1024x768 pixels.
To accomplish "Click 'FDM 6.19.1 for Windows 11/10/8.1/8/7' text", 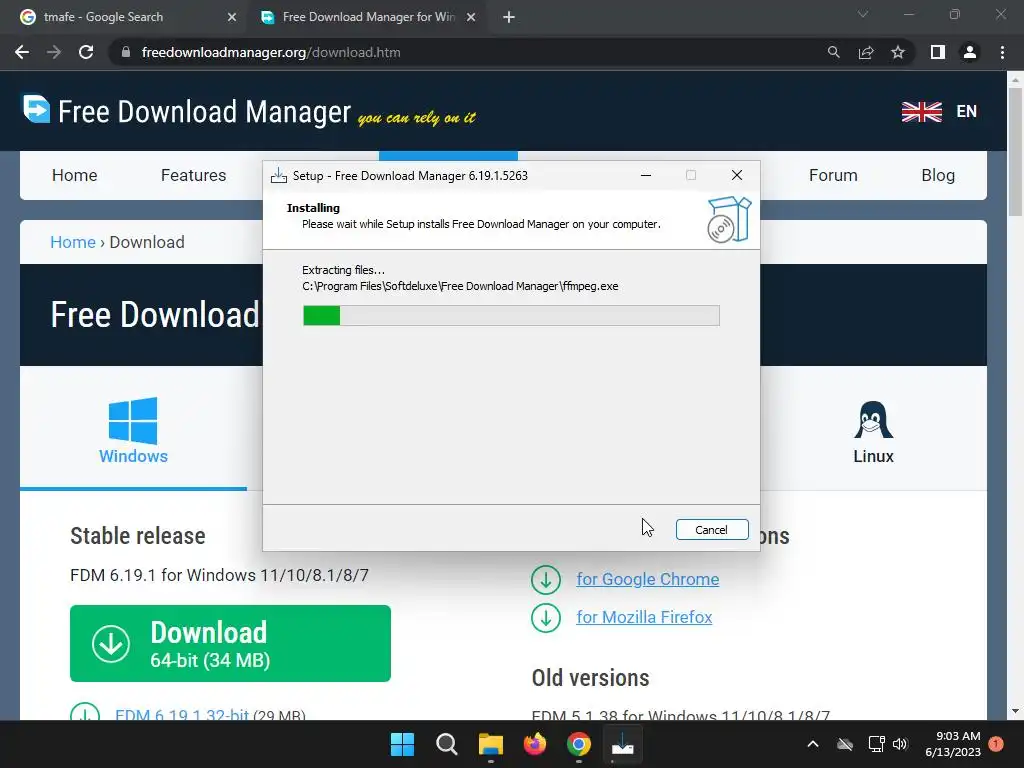I will coord(219,575).
